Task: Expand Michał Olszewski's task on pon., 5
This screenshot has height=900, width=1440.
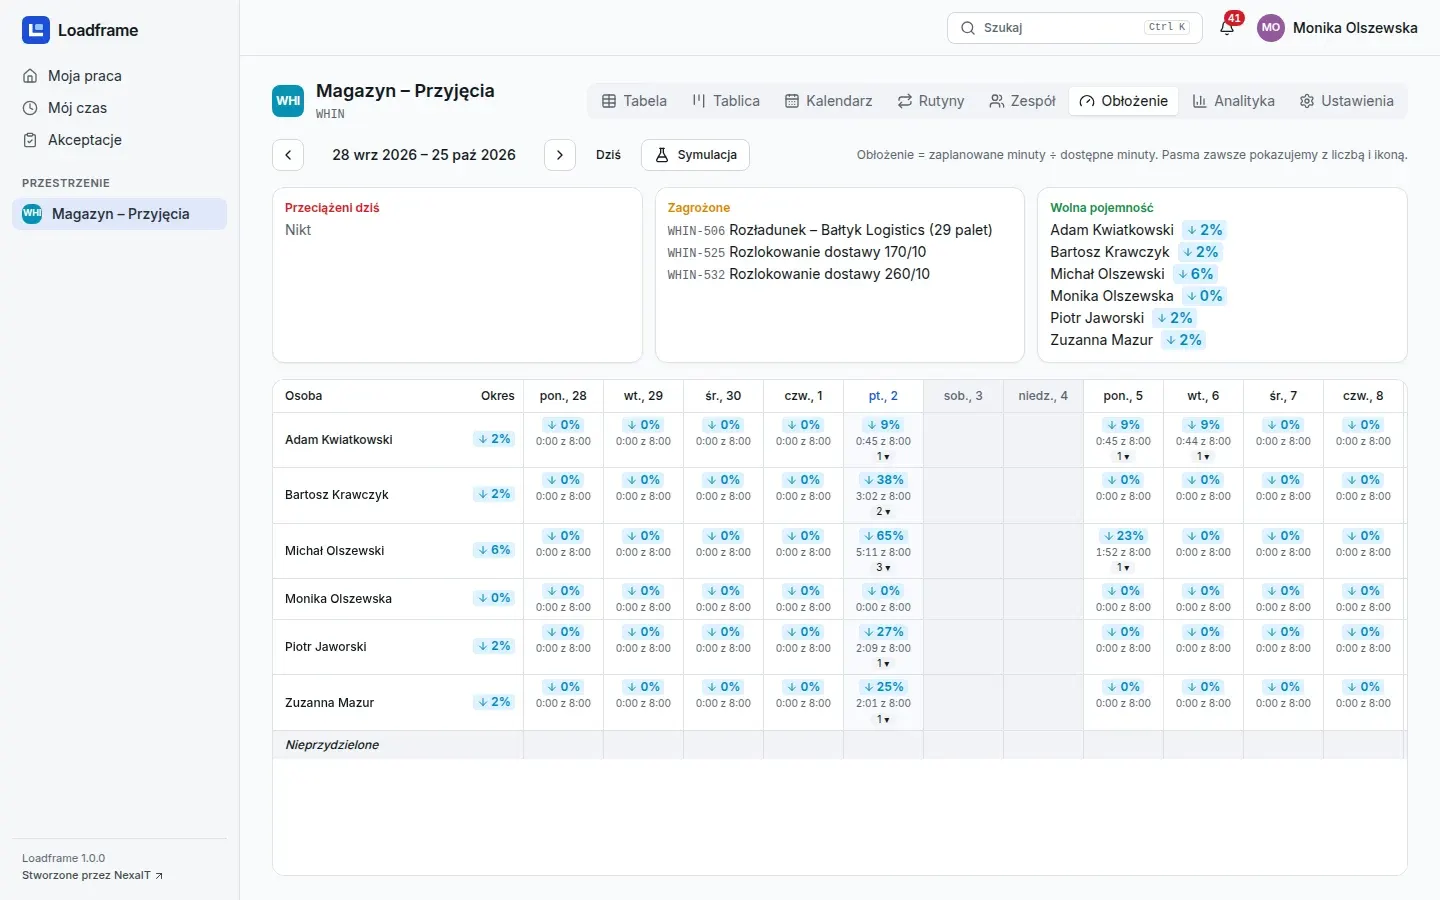Action: point(1123,567)
